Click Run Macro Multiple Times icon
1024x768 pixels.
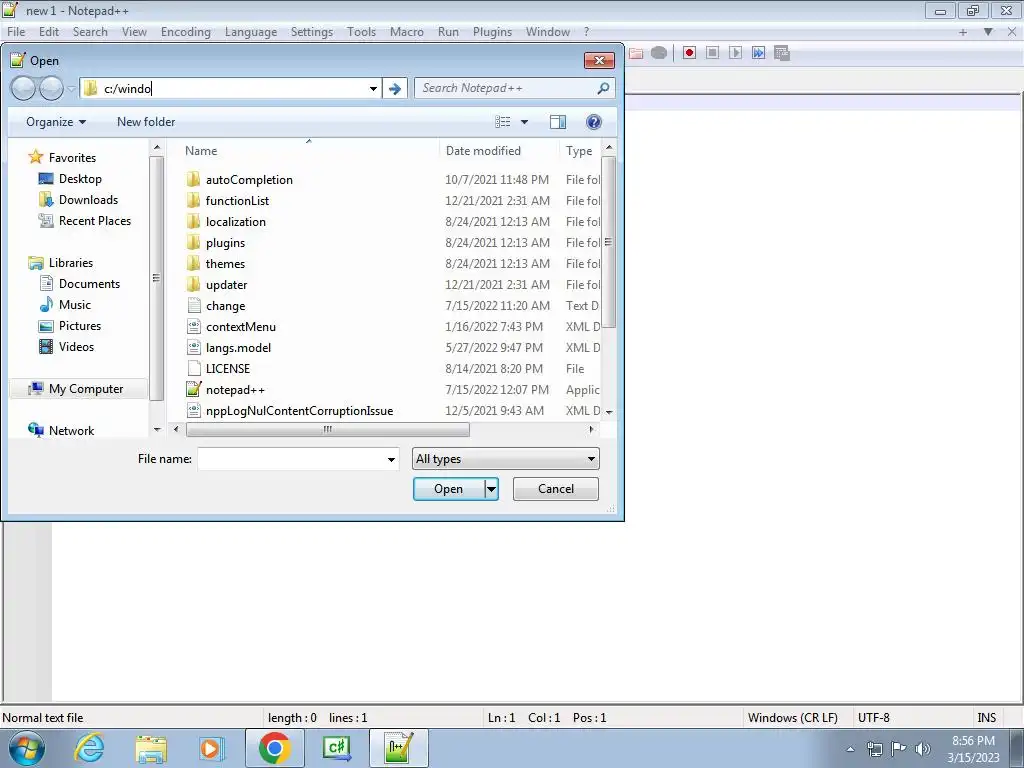coord(758,53)
